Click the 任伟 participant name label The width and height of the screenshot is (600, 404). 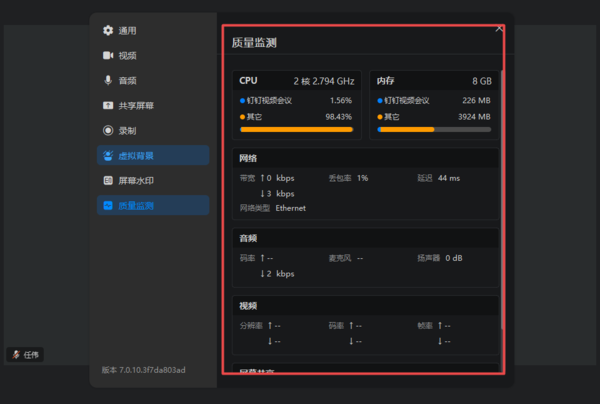31,355
